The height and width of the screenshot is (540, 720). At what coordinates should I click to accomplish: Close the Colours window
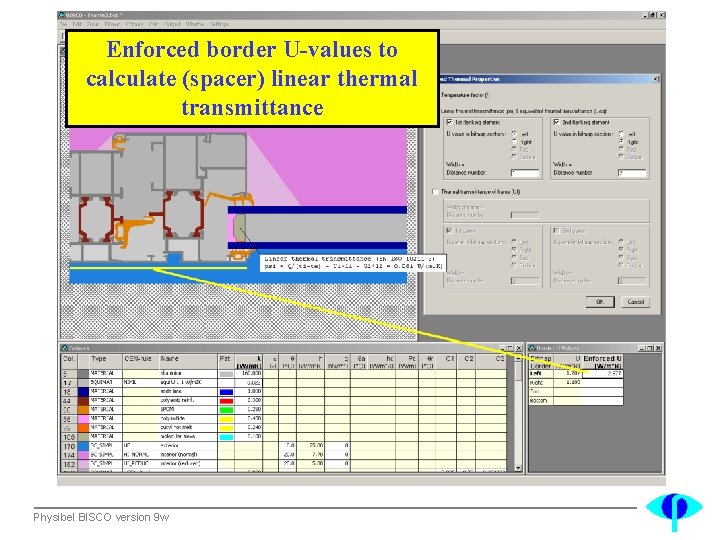coord(518,348)
